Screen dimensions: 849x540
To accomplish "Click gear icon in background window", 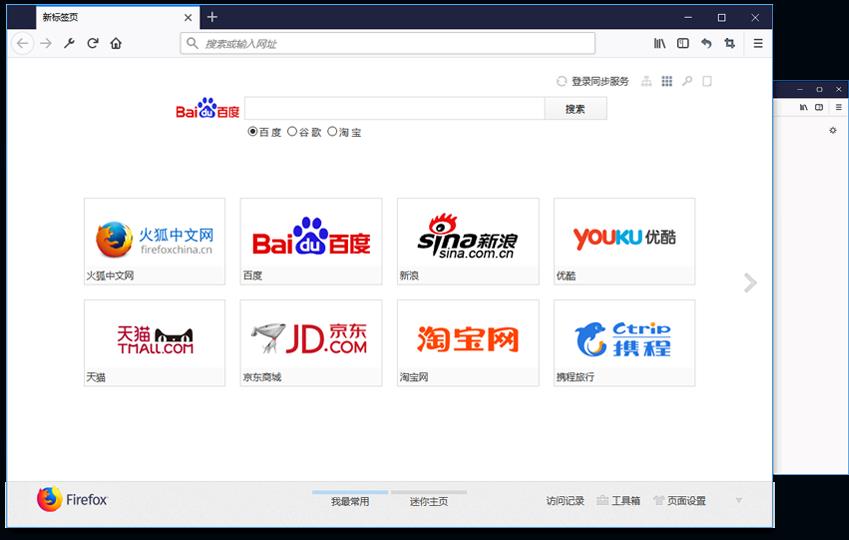I will [833, 130].
